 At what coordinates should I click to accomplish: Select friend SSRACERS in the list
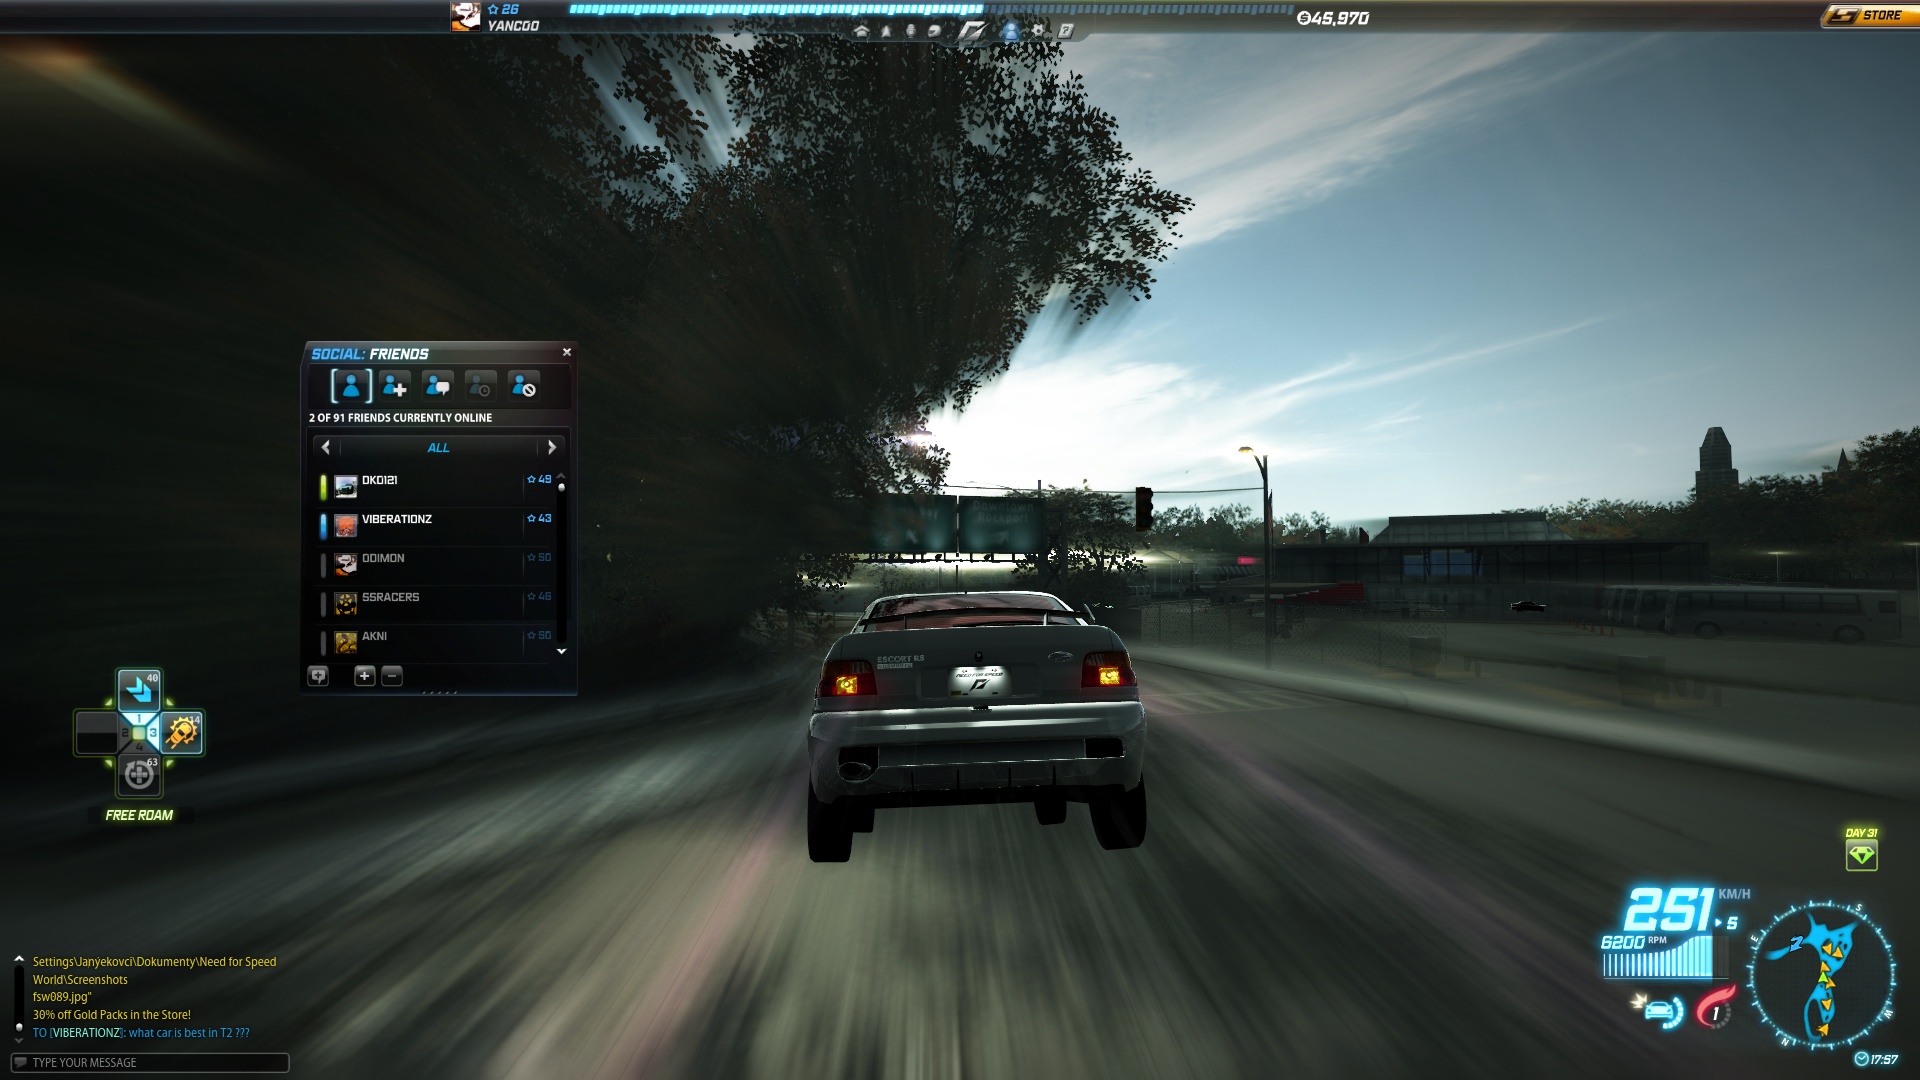tap(436, 604)
